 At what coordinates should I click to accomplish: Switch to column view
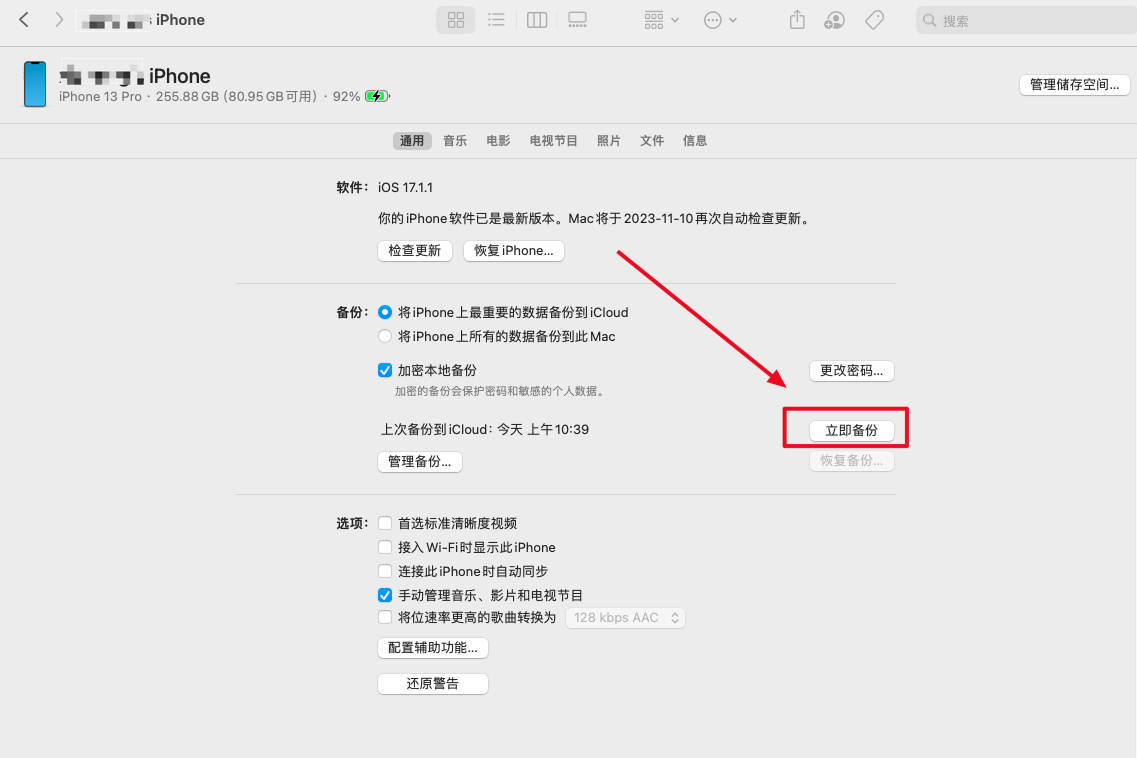pos(537,20)
